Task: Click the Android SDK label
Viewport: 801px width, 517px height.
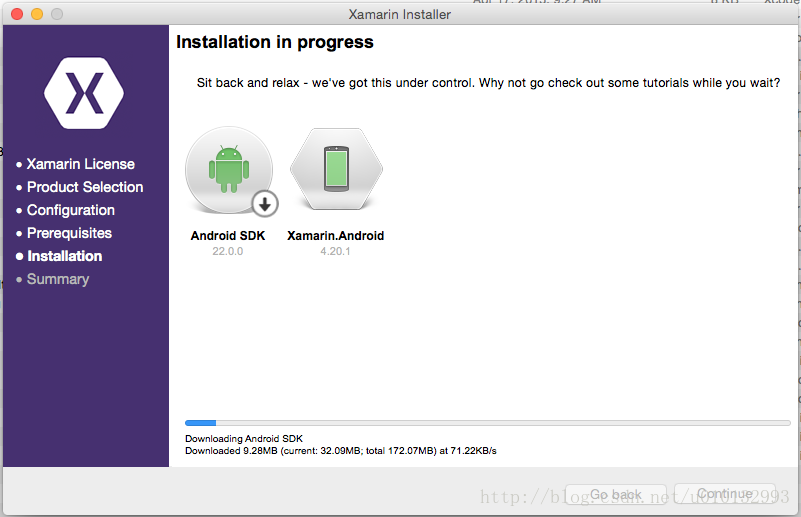Action: [x=228, y=236]
